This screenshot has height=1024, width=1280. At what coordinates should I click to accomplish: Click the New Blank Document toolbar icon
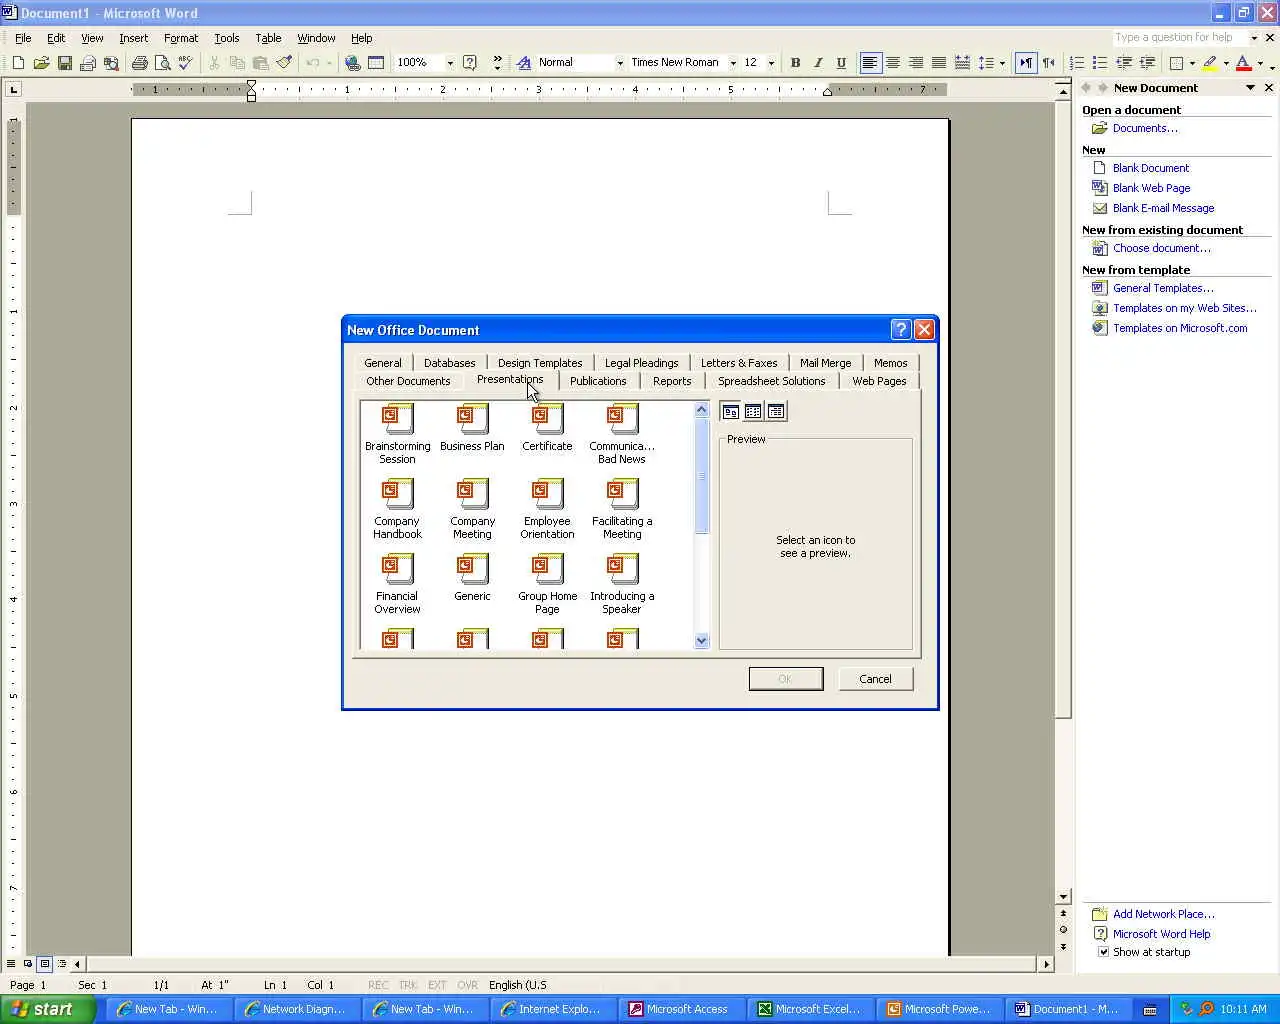tap(18, 63)
